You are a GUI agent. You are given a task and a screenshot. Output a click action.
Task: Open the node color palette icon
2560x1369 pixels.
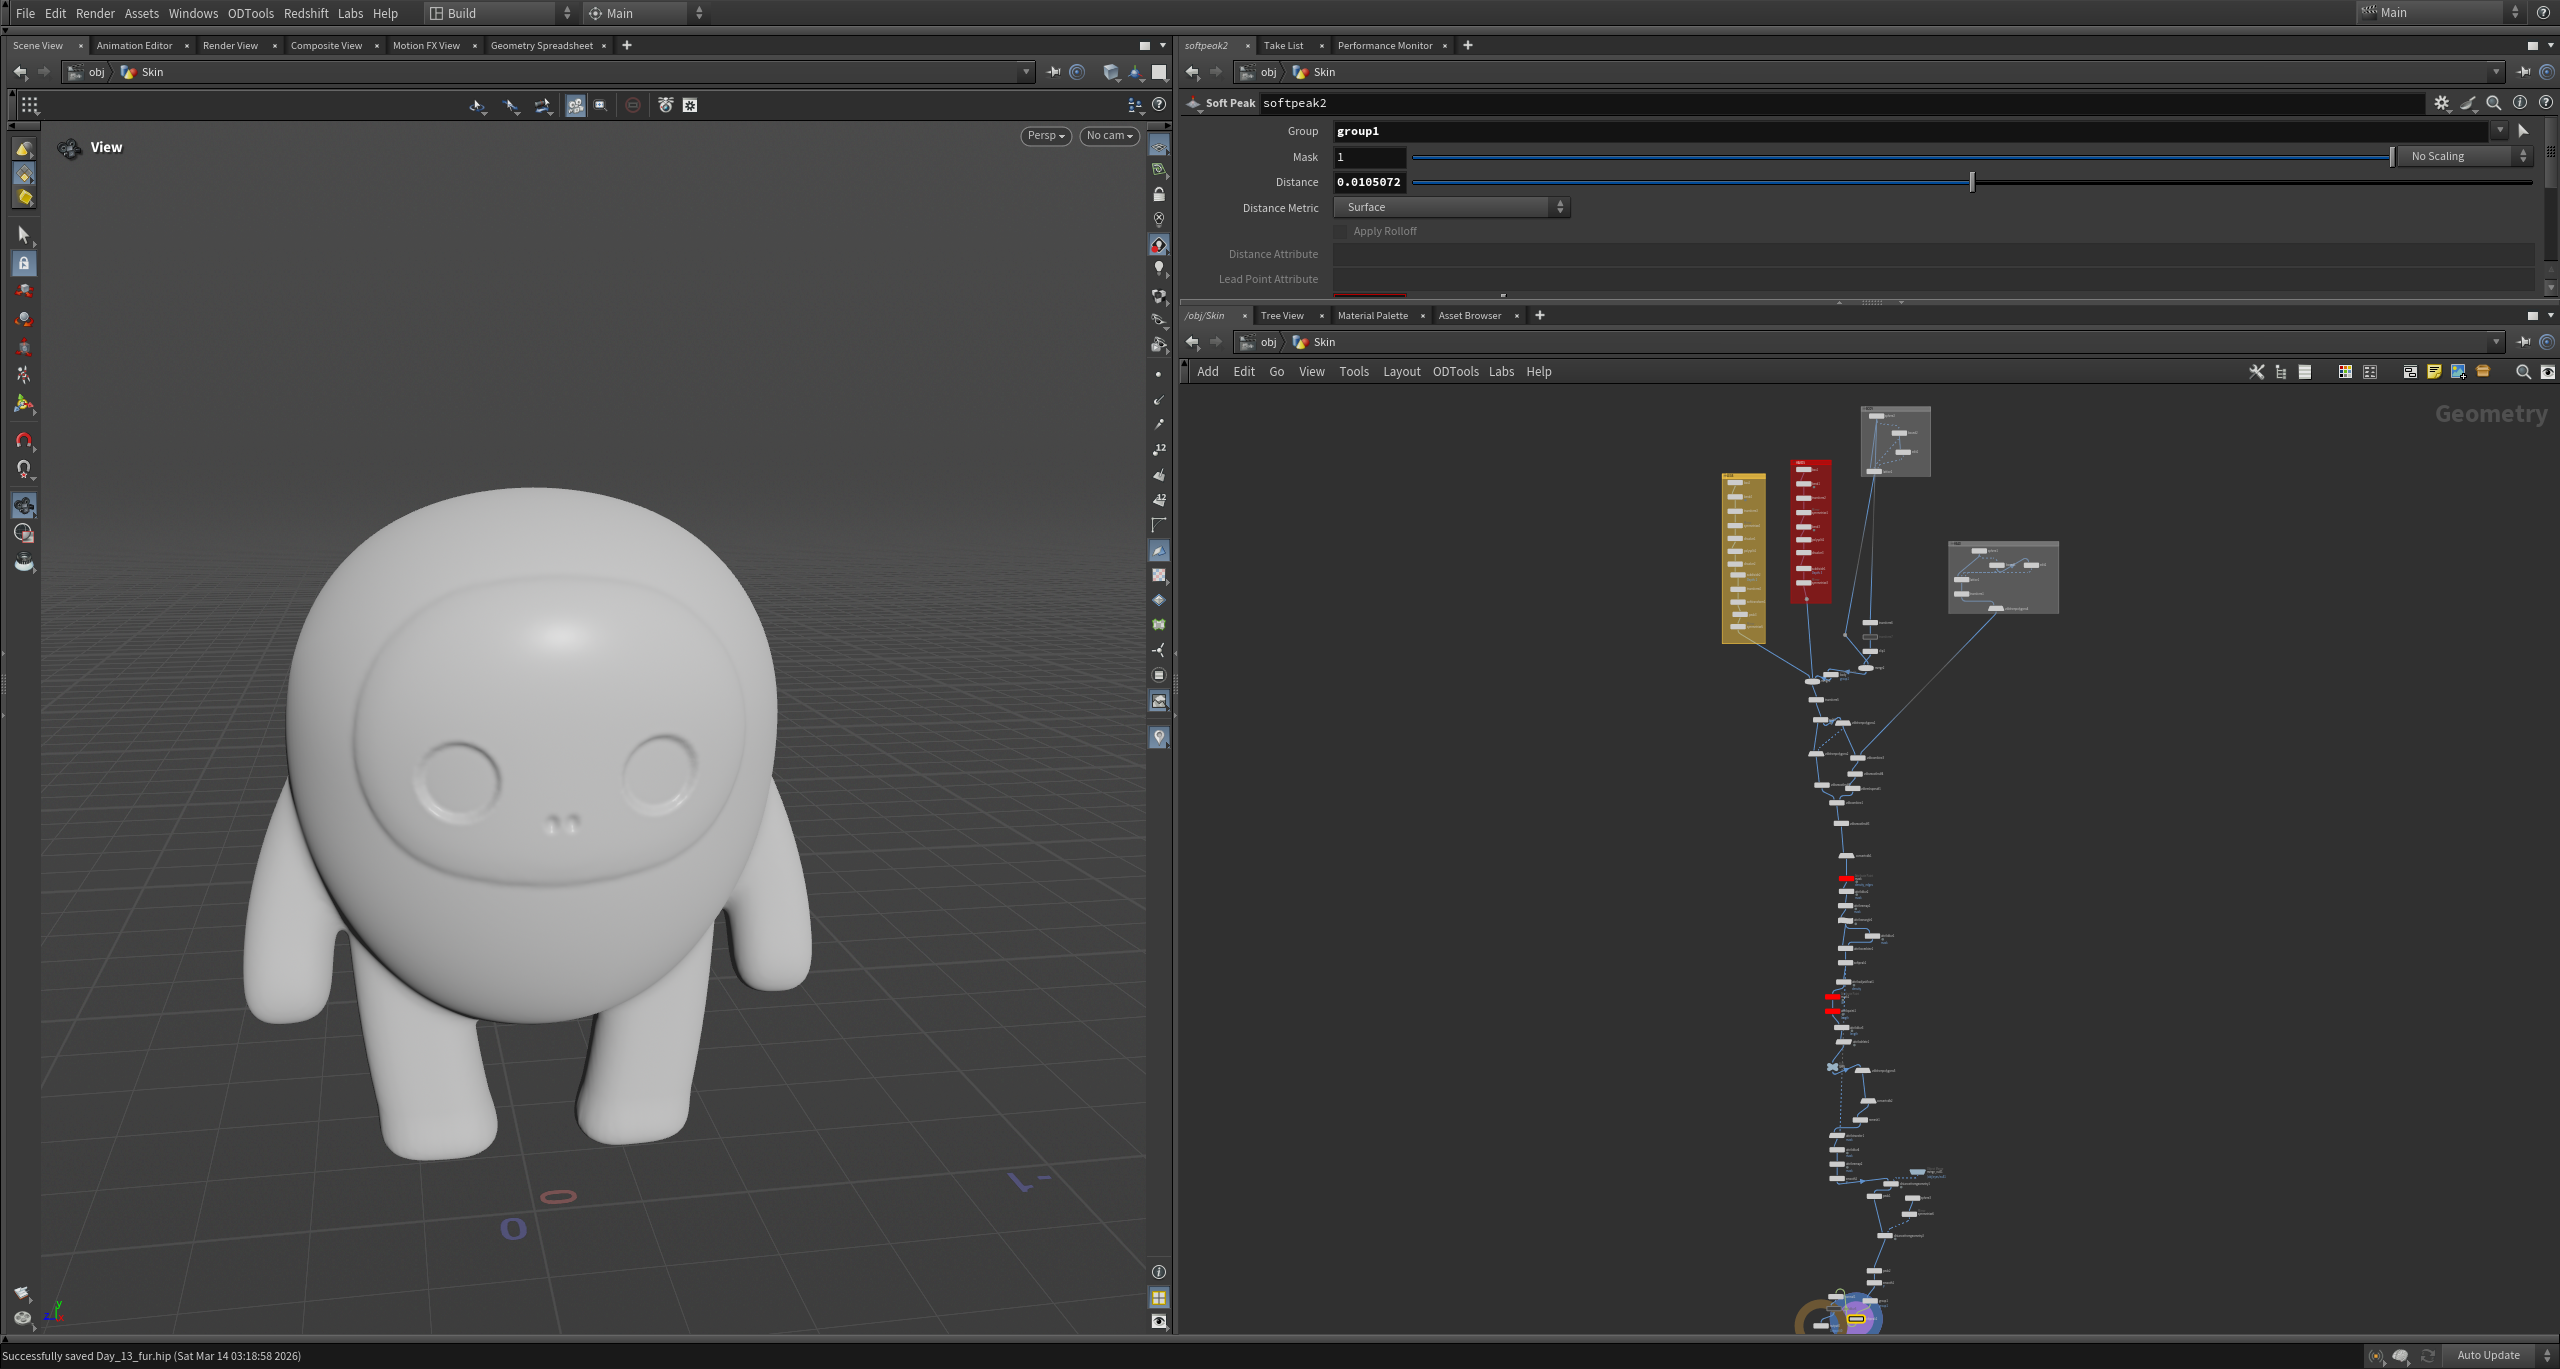[x=2345, y=372]
